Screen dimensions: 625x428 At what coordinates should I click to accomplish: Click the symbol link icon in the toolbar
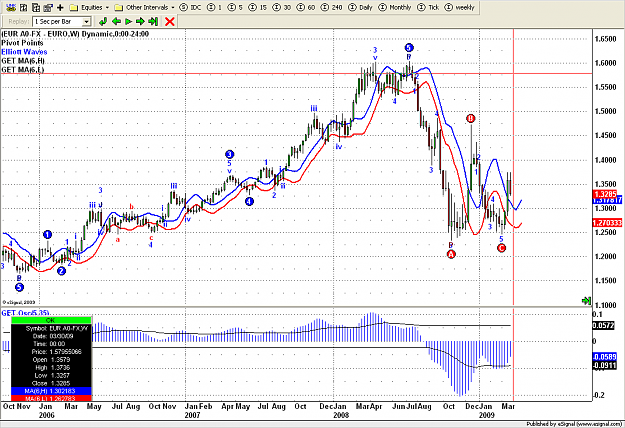coord(12,7)
